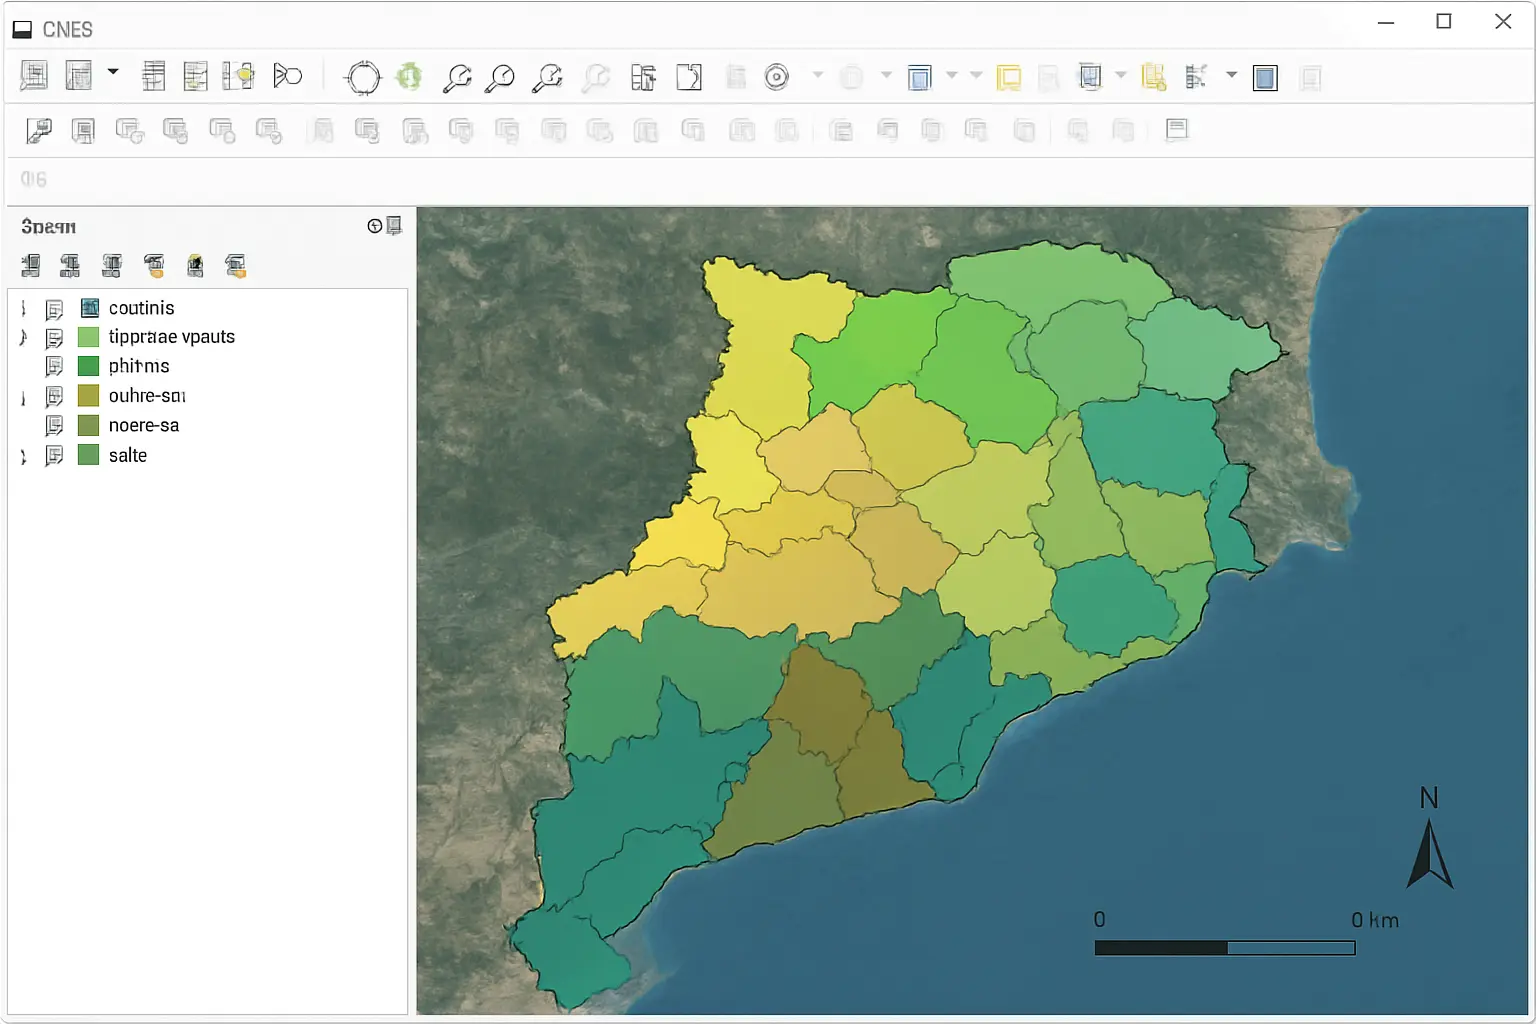Select the noere-sa layer name
1536x1024 pixels.
[144, 425]
